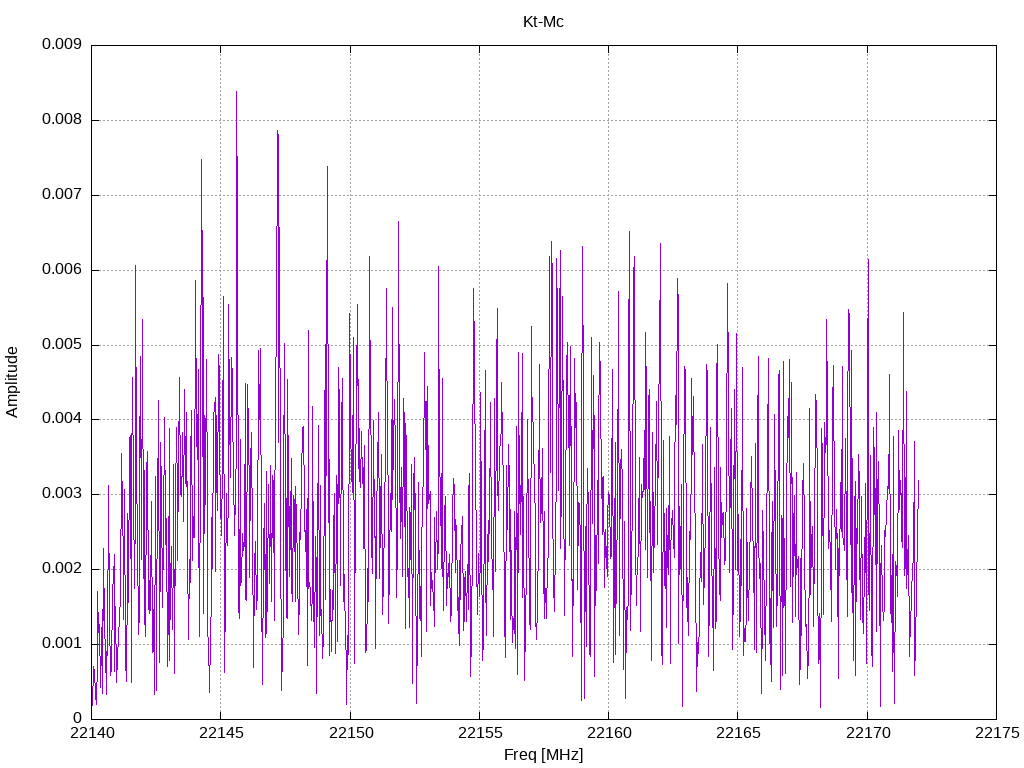
Task: Click the 22175 x-axis tick label
Action: click(997, 733)
